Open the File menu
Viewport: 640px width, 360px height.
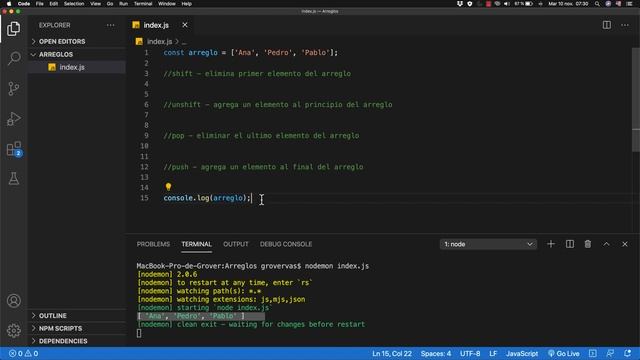tap(40, 4)
